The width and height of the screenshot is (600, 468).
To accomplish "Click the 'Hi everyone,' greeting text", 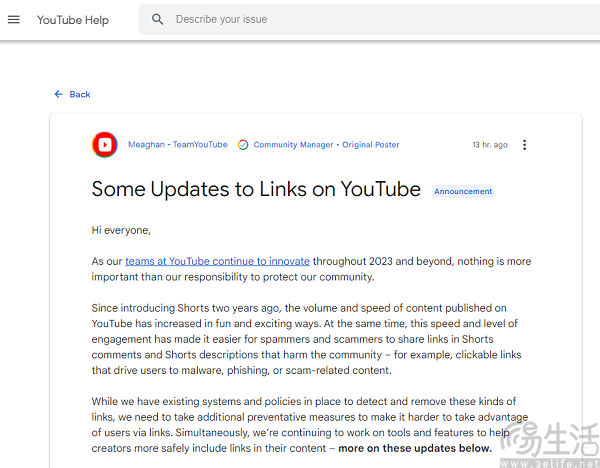I will click(121, 230).
